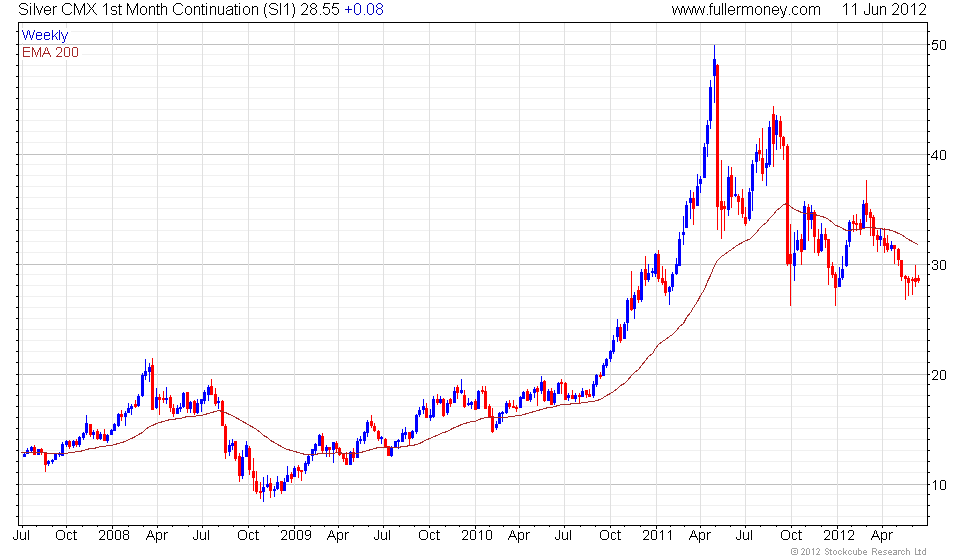The image size is (980, 560).
Task: Click the 2009 year label on the time axis
Action: point(296,535)
